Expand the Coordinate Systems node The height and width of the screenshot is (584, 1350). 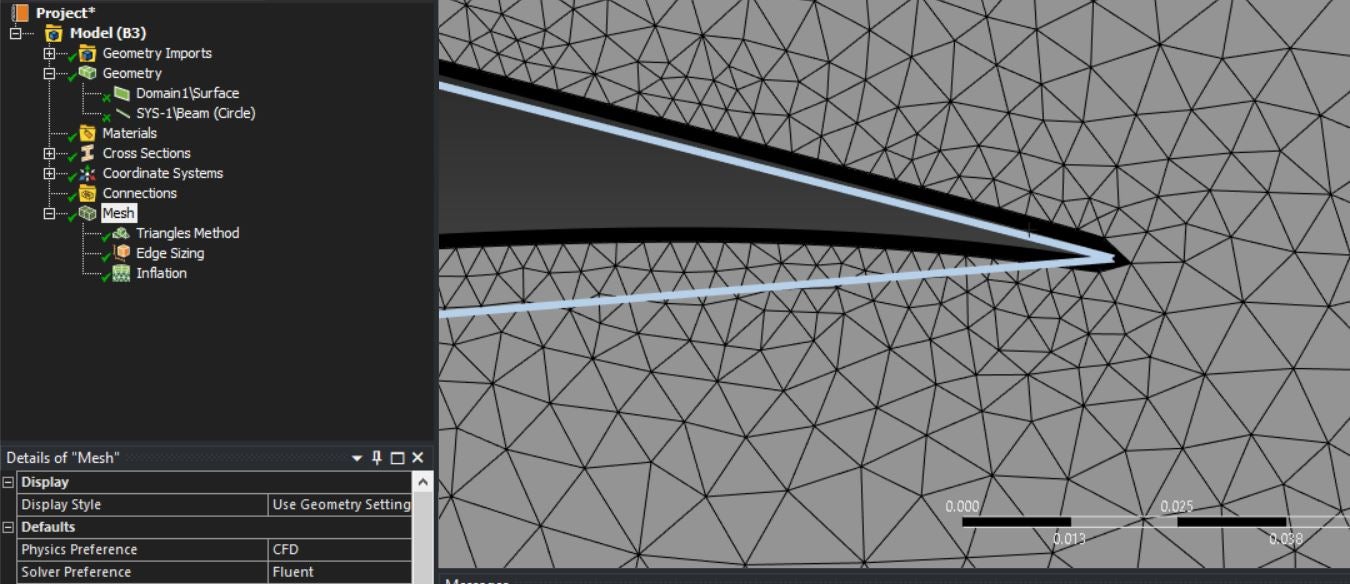tap(49, 173)
